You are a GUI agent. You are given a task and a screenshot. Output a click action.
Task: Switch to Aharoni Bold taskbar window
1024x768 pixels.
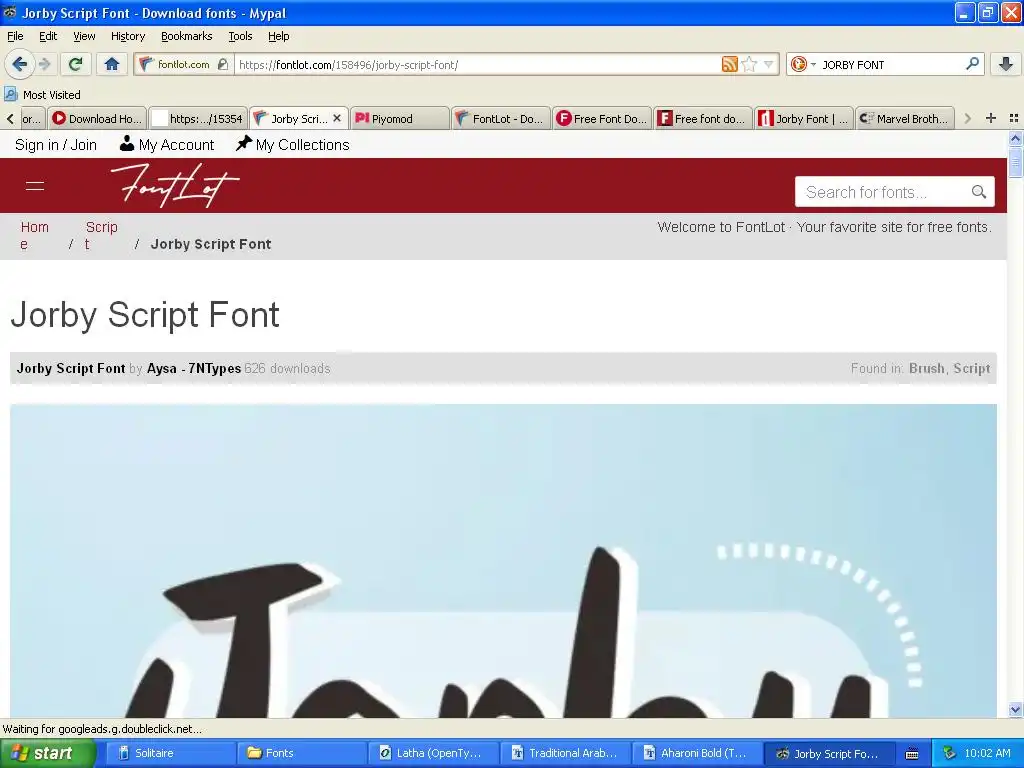tap(697, 753)
